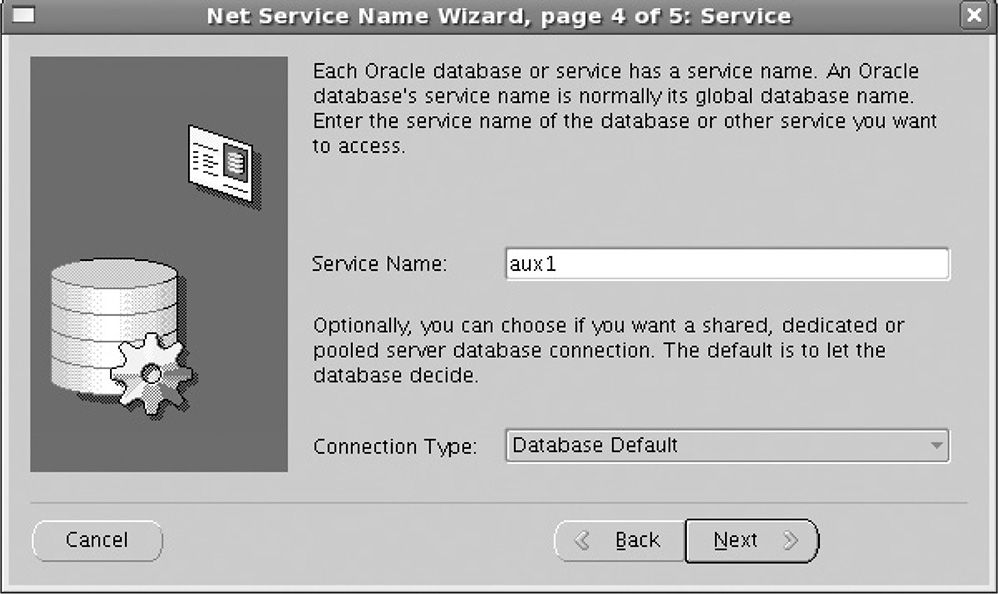Click the 'Connection Type:' label

coord(395,446)
